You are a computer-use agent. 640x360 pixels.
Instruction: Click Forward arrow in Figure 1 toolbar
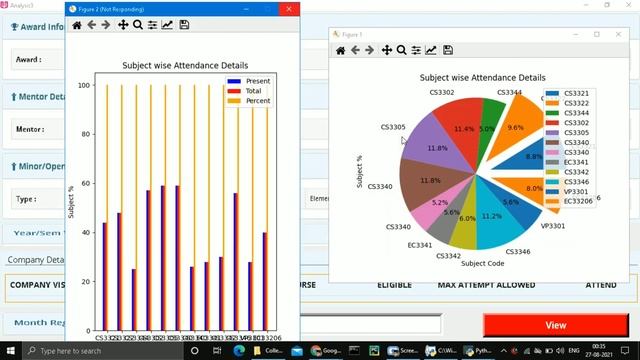pos(369,50)
